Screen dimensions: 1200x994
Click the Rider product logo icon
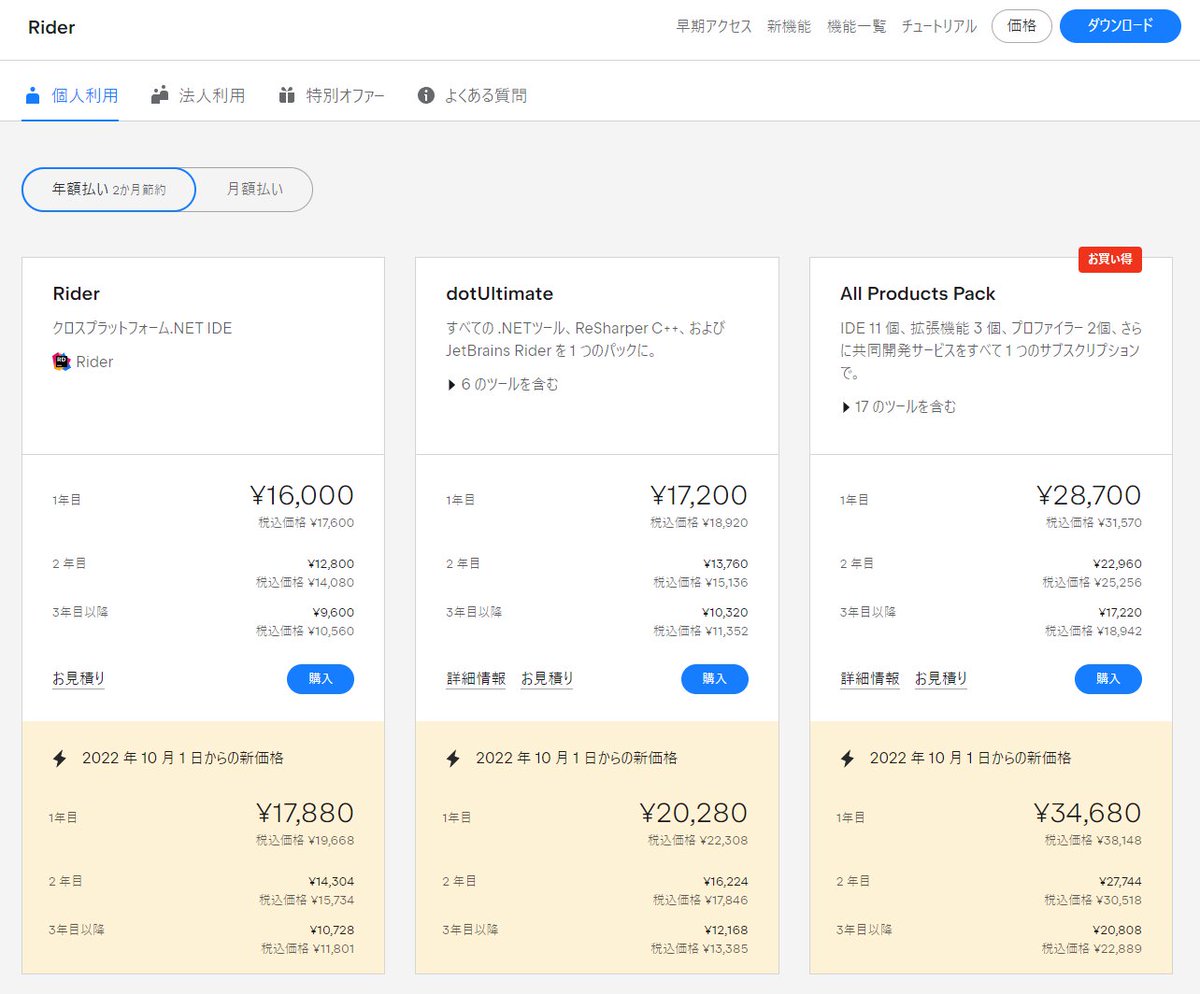[x=62, y=362]
